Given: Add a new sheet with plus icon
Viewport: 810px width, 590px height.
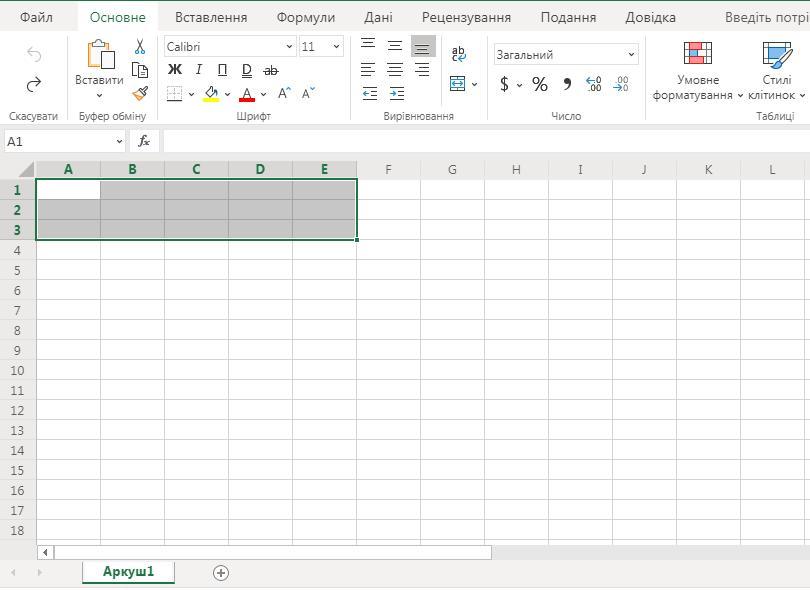Looking at the screenshot, I should 221,572.
